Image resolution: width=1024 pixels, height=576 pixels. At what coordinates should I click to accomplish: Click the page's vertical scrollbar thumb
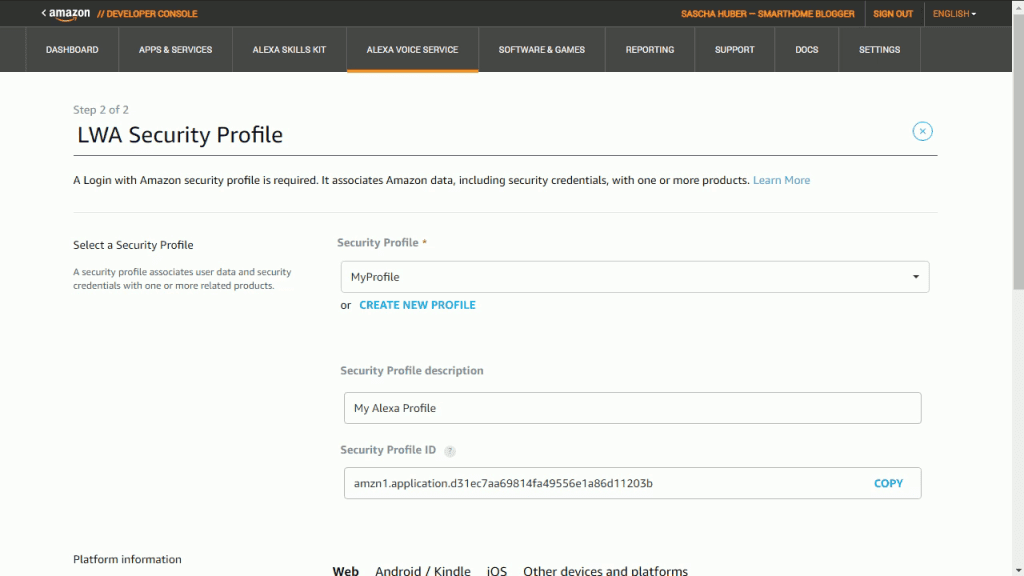1018,150
